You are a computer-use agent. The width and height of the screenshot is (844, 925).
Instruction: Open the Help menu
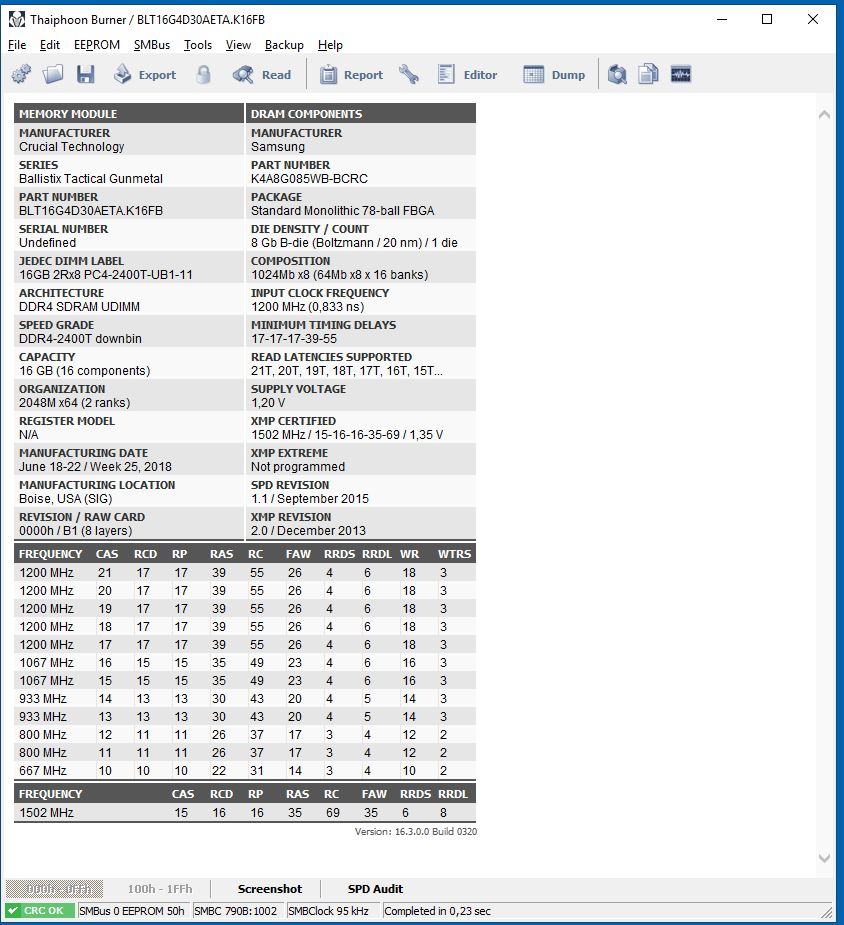tap(330, 45)
